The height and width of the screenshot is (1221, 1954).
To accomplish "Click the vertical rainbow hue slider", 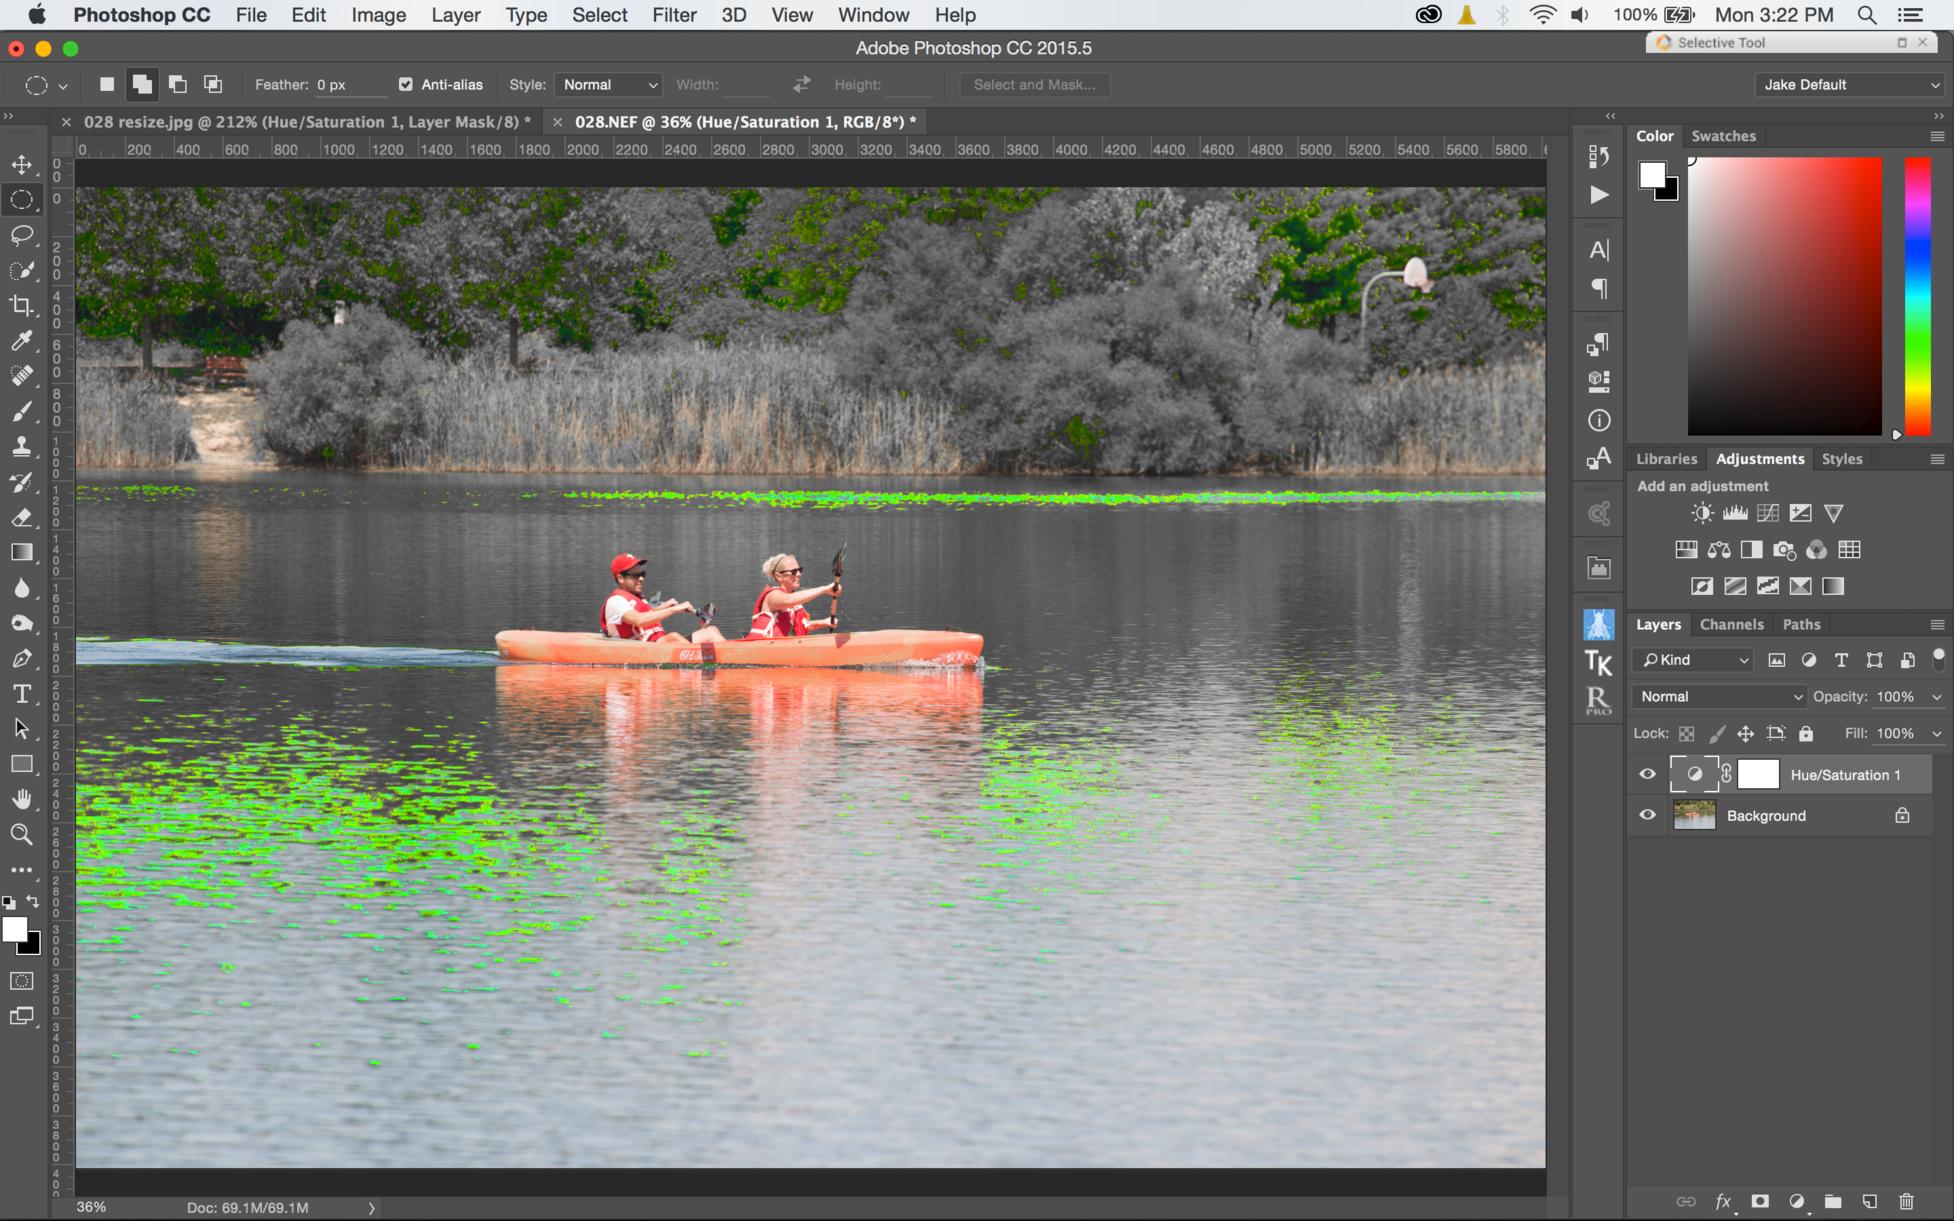I will (1917, 296).
